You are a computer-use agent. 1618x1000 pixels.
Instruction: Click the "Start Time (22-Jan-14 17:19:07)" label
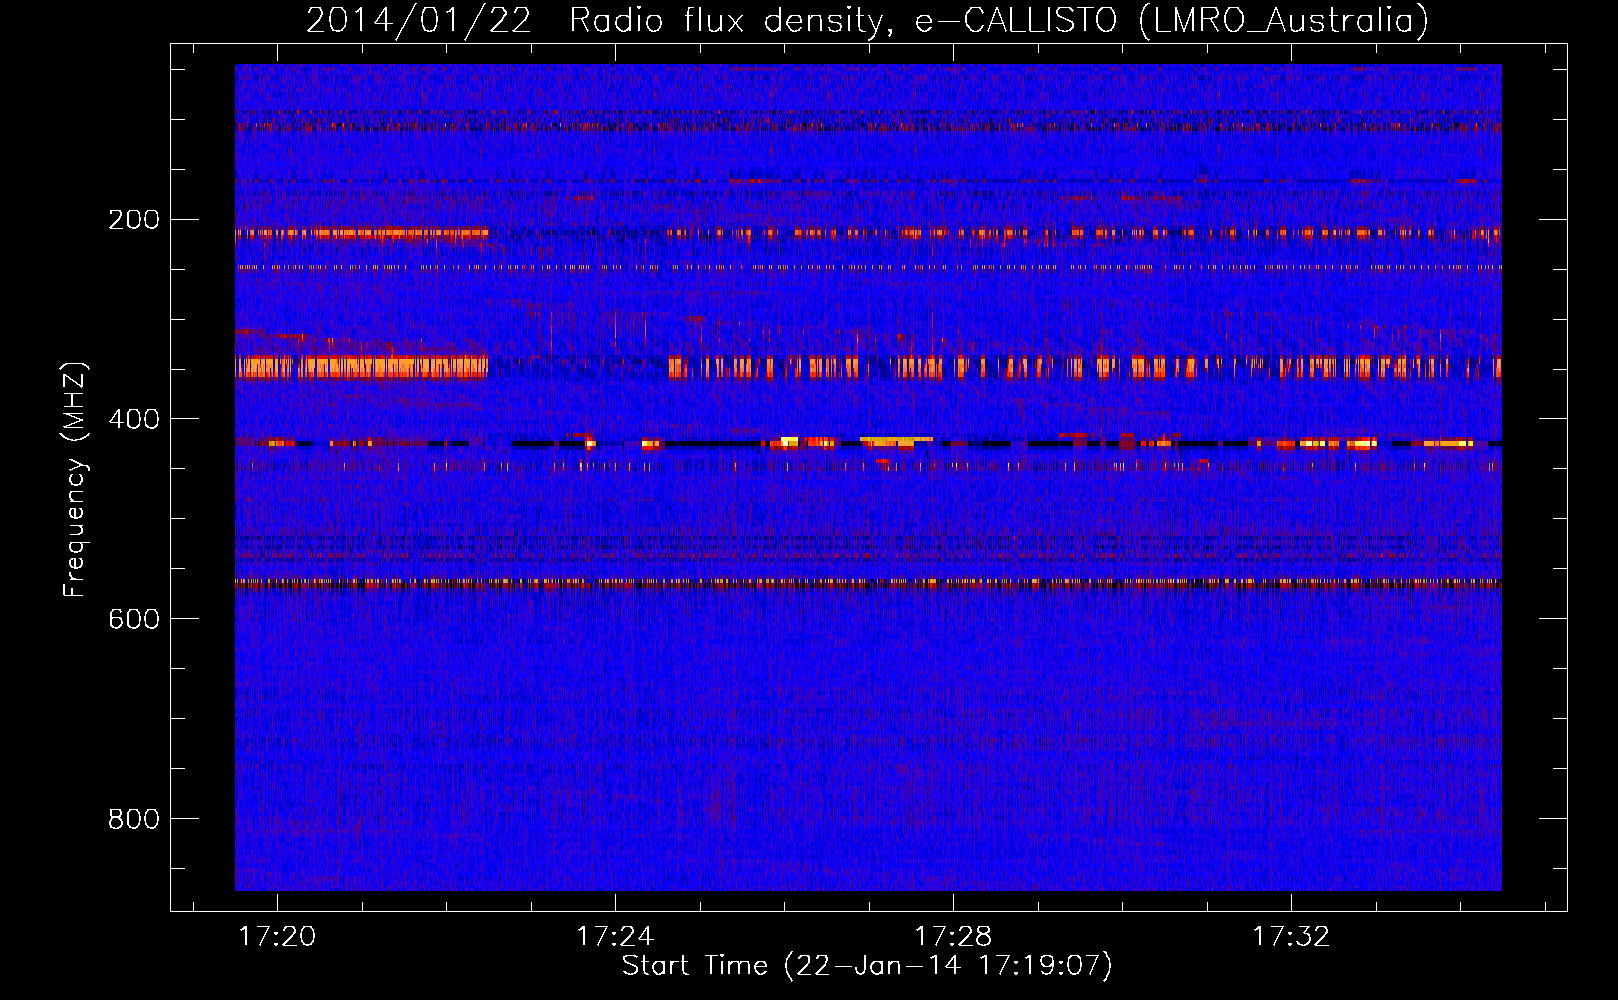[x=867, y=966]
